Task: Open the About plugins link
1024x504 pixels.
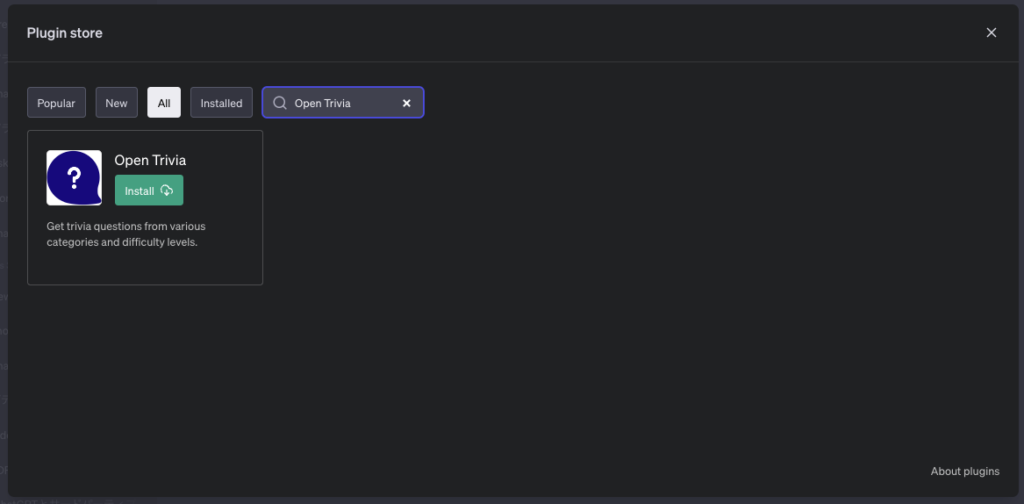Action: tap(965, 471)
